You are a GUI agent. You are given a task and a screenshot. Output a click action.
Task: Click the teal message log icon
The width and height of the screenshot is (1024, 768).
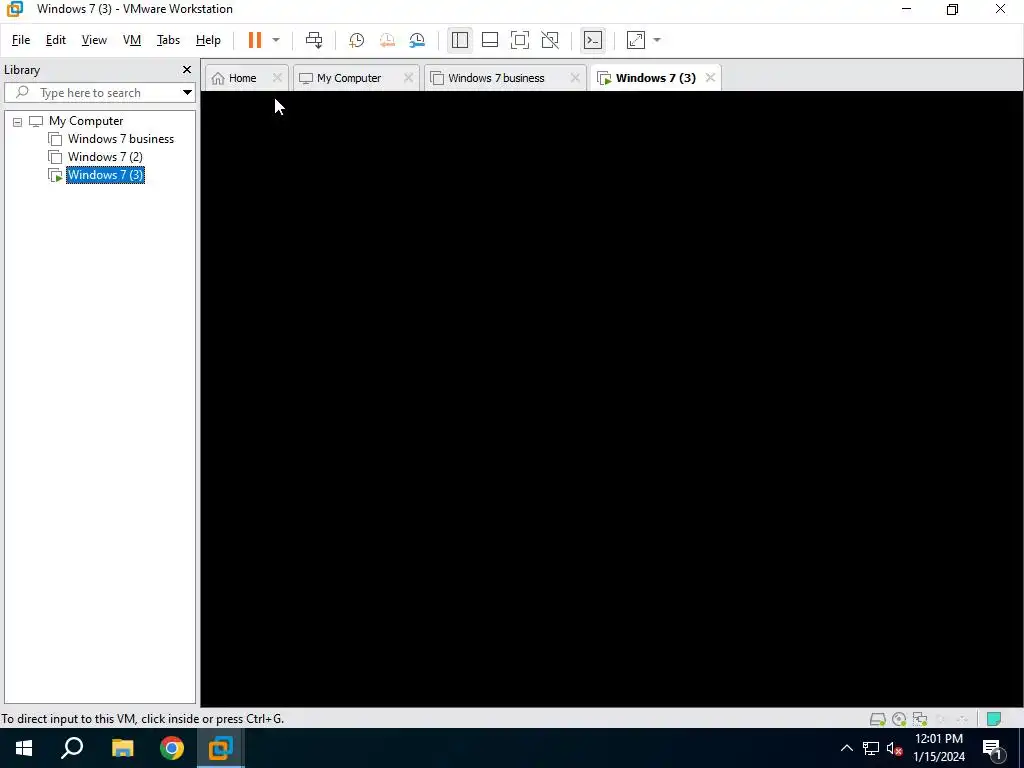(994, 719)
